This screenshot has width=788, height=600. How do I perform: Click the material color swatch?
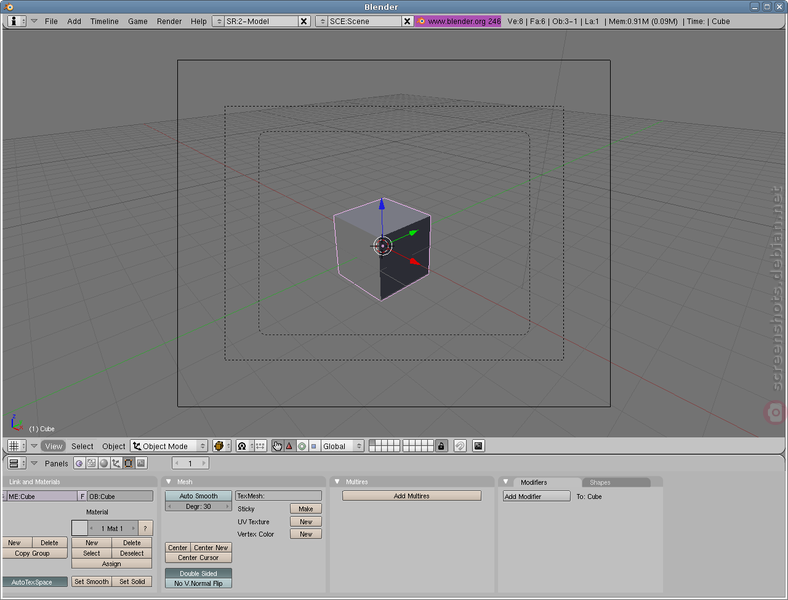[x=79, y=528]
